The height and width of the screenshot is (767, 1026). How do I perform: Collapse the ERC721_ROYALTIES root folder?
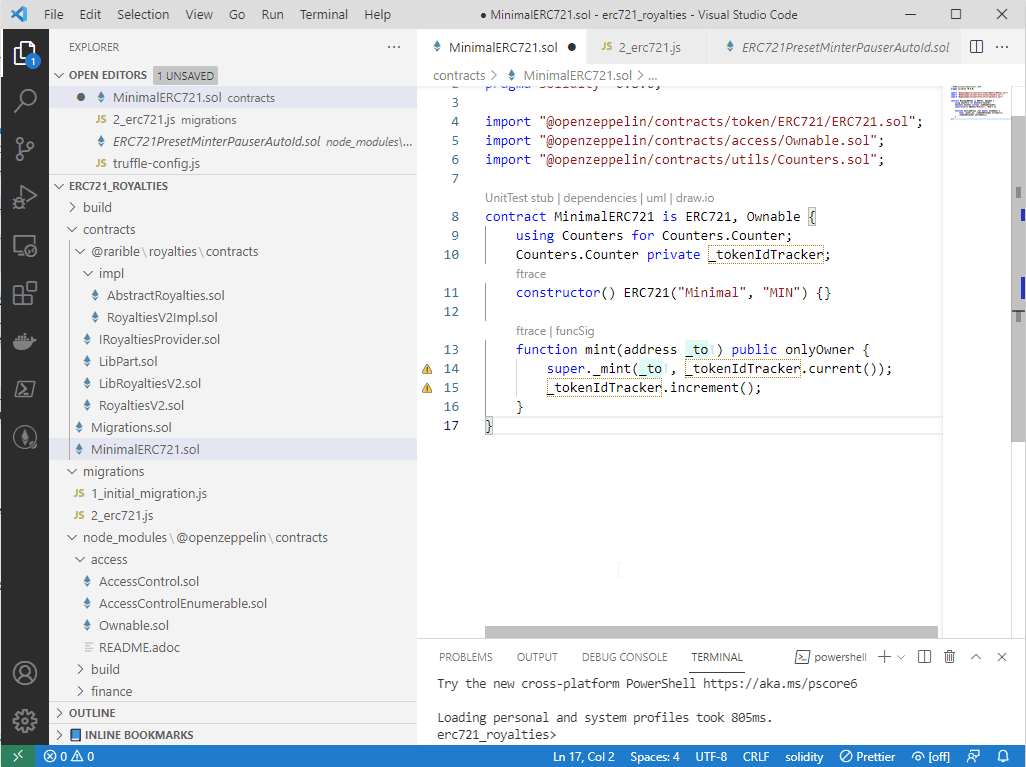pos(60,186)
